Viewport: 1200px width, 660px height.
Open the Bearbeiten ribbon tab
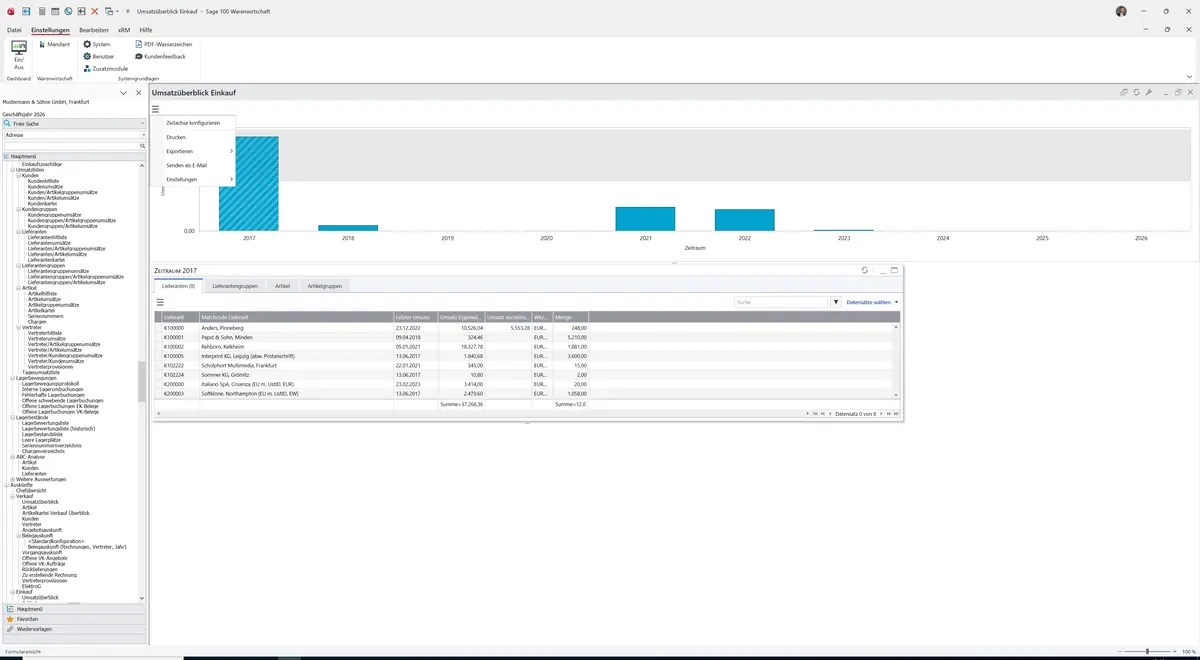click(x=94, y=30)
